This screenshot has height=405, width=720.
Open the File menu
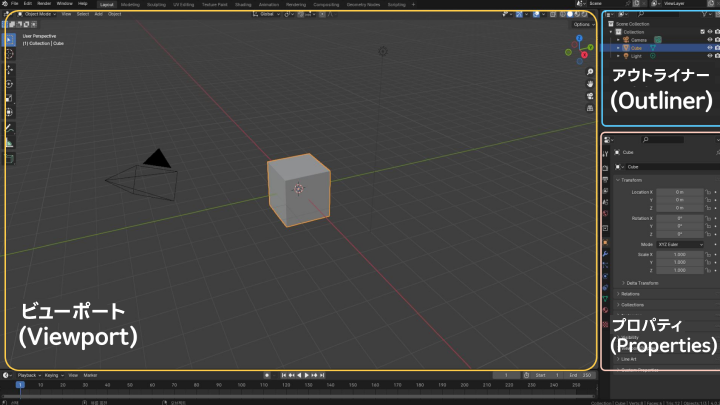coord(15,4)
